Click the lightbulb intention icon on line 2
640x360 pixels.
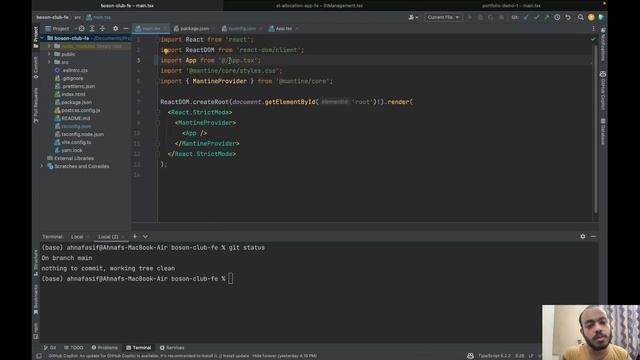(x=166, y=51)
